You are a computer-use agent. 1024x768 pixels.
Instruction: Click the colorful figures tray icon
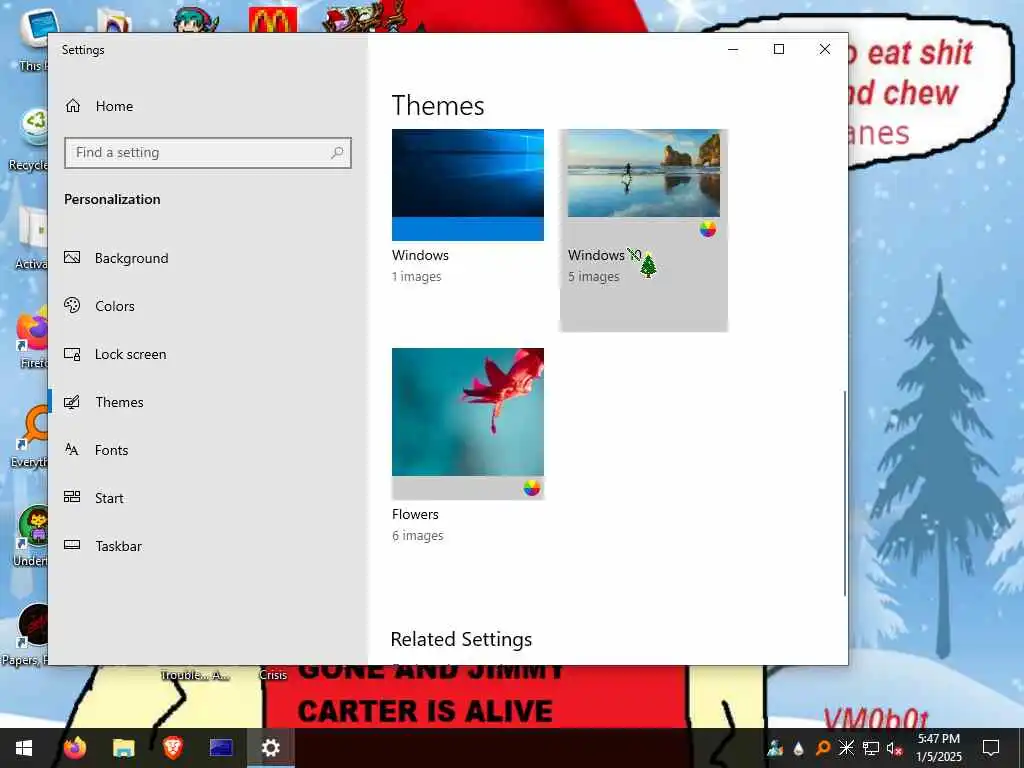click(775, 748)
